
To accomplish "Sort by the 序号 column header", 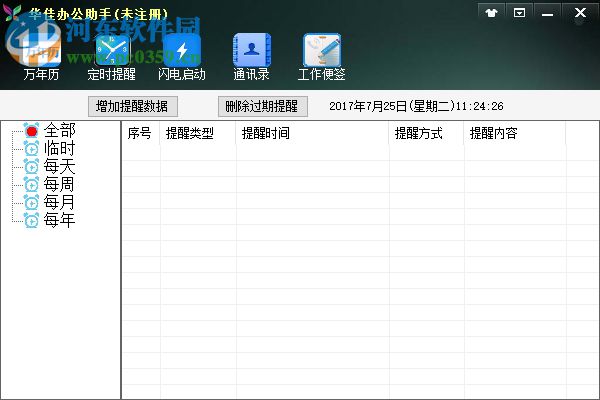I will point(141,133).
